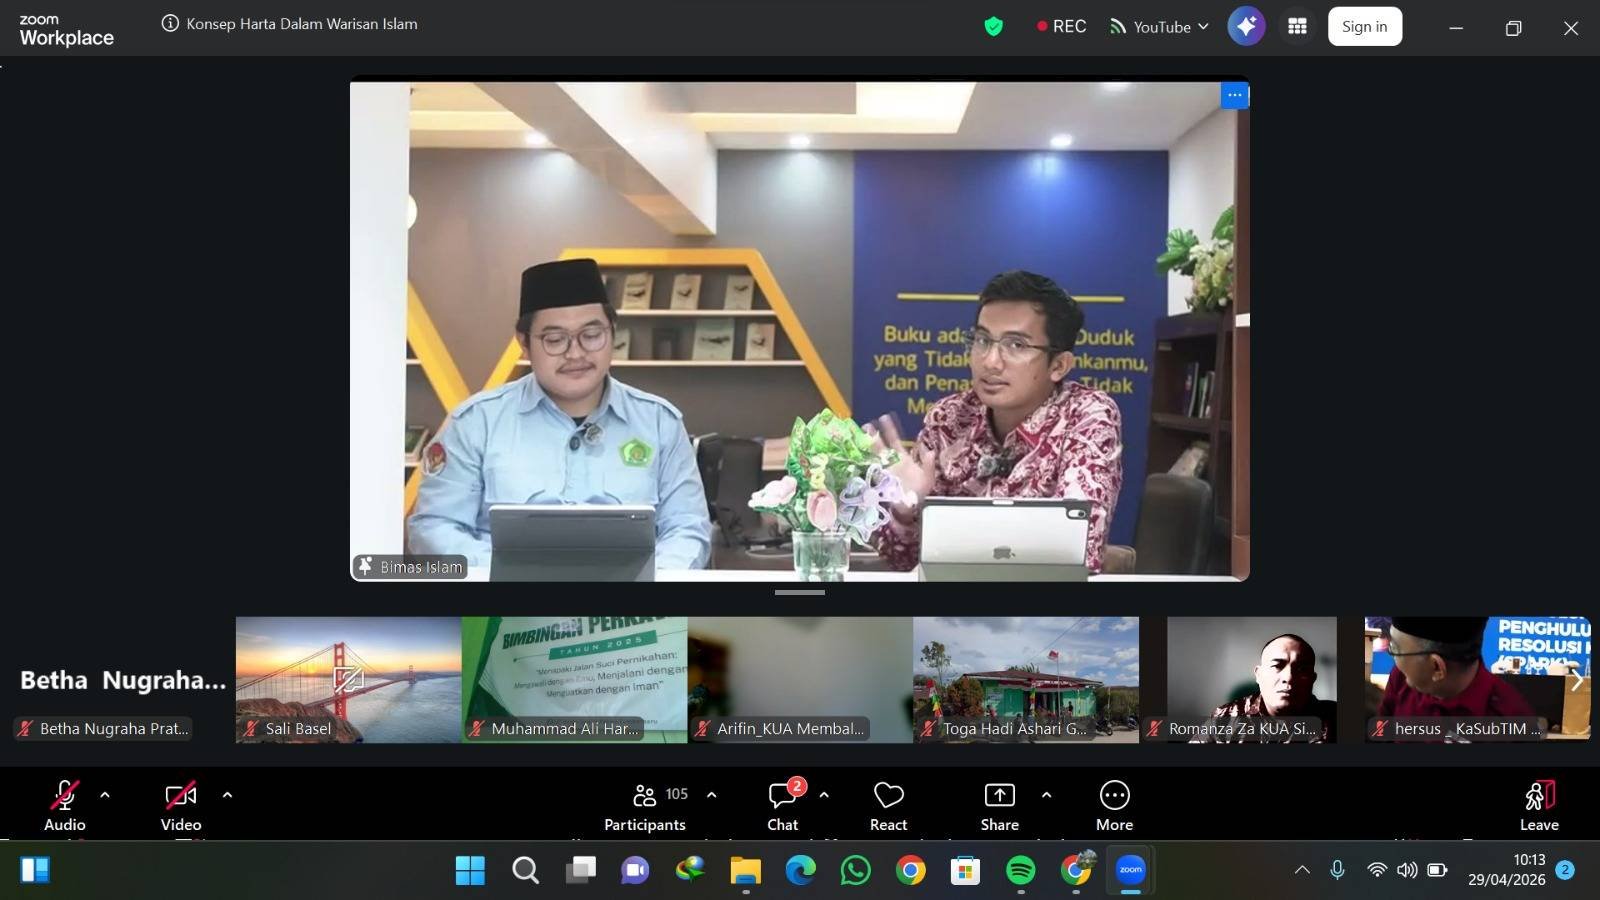This screenshot has height=900, width=1600.
Task: Open the three-dot menu on Bimas Islam's video
Action: pos(1234,95)
